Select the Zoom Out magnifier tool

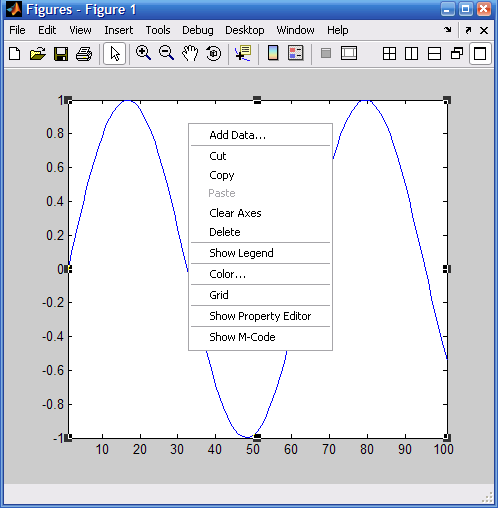click(x=166, y=53)
